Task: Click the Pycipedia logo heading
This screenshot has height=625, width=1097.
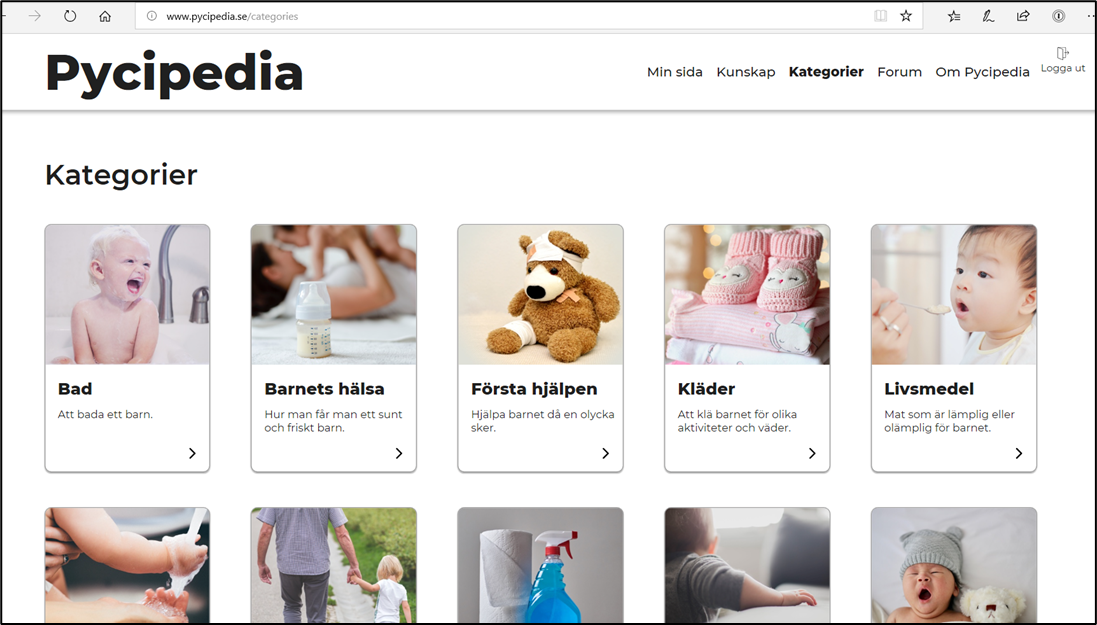Action: [174, 73]
